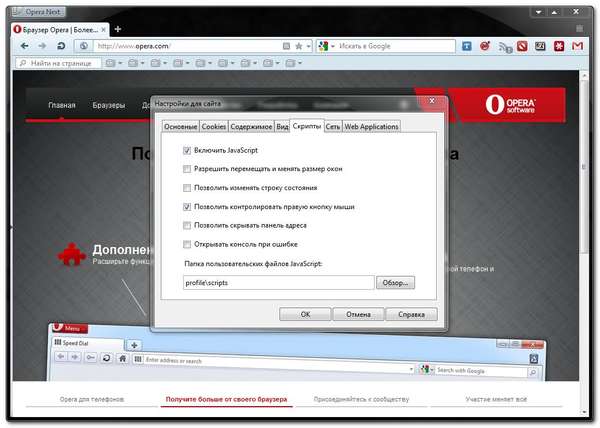Open a new tab with plus button
Image resolution: width=600 pixels, height=428 pixels.
(118, 29)
